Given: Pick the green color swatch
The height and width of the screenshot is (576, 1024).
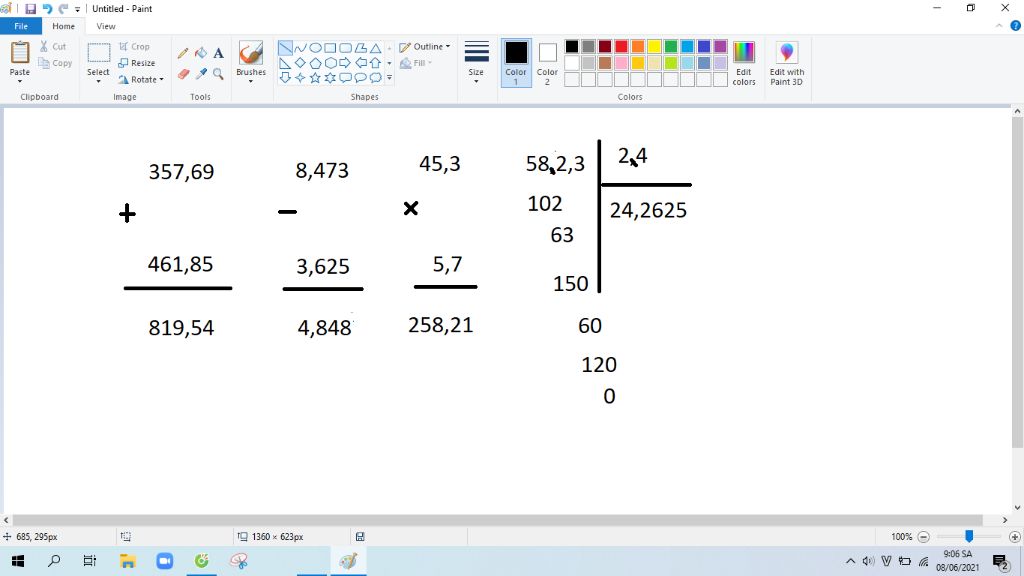Looking at the screenshot, I should point(671,46).
